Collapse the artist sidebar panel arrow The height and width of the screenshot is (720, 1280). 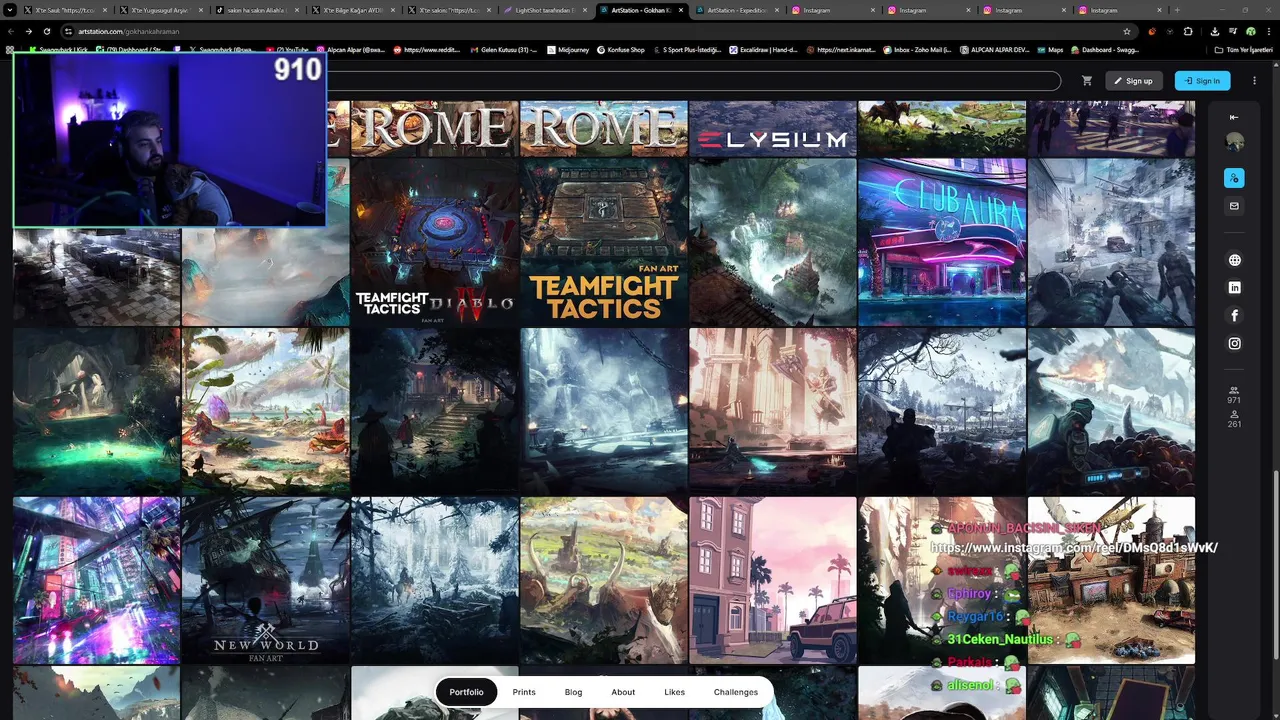(1234, 117)
